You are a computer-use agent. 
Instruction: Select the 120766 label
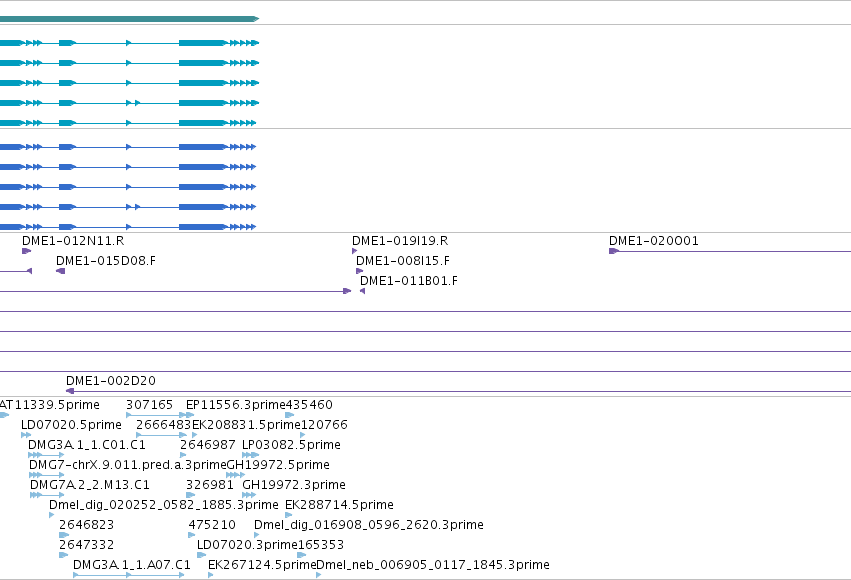point(324,425)
